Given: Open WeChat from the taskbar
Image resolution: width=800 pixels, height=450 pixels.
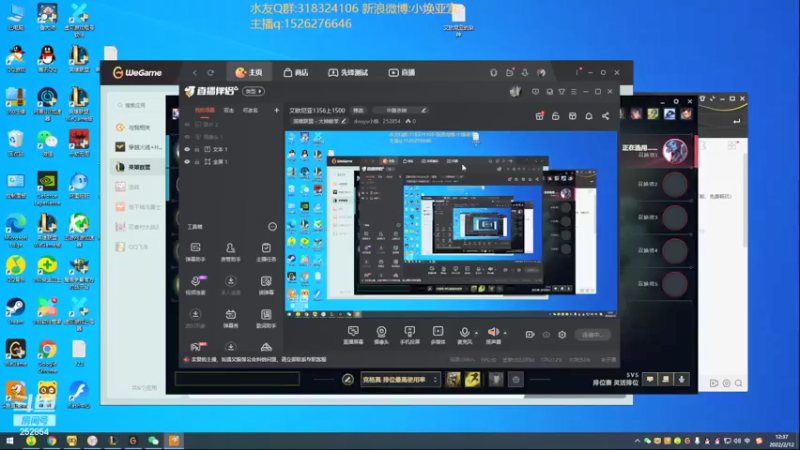Looking at the screenshot, I should coord(153,440).
